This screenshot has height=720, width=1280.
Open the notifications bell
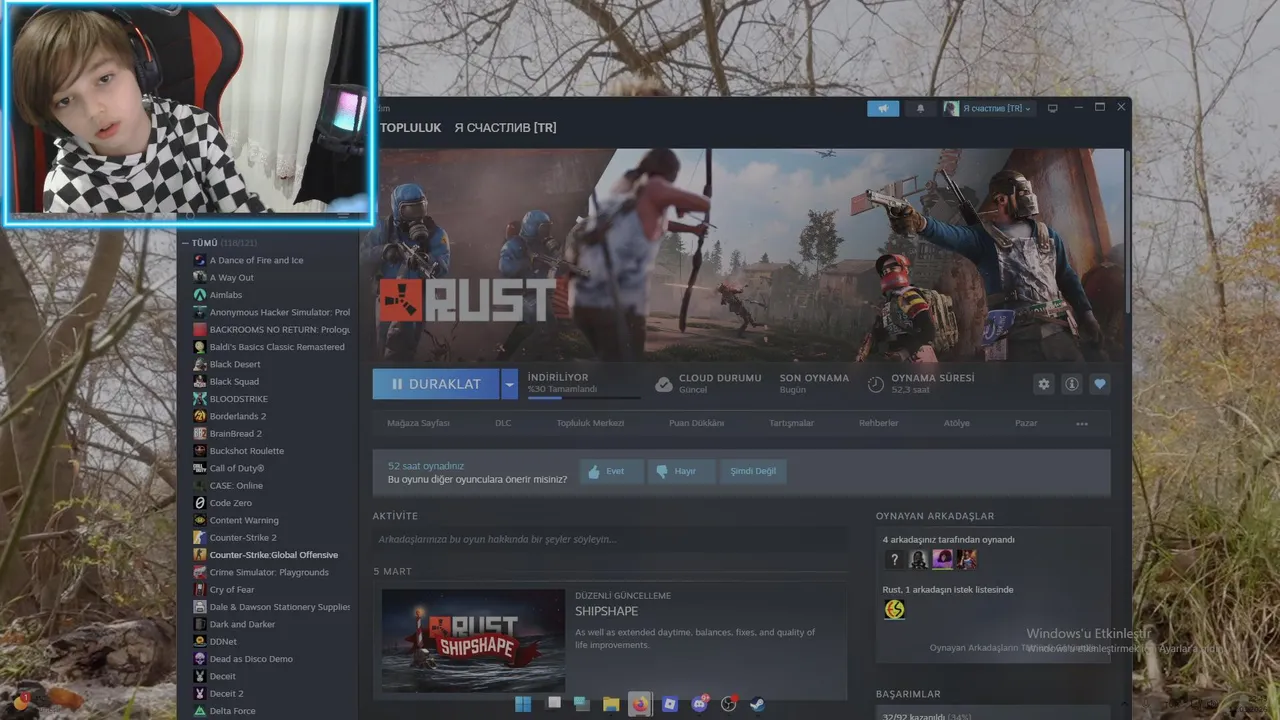coord(920,108)
